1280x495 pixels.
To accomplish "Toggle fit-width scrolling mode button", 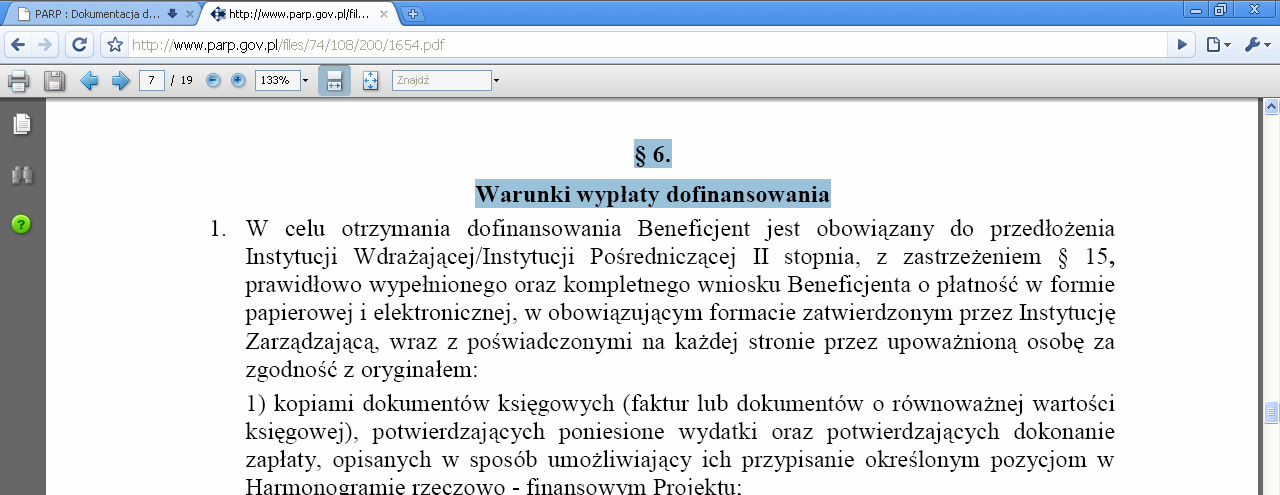I will (334, 81).
